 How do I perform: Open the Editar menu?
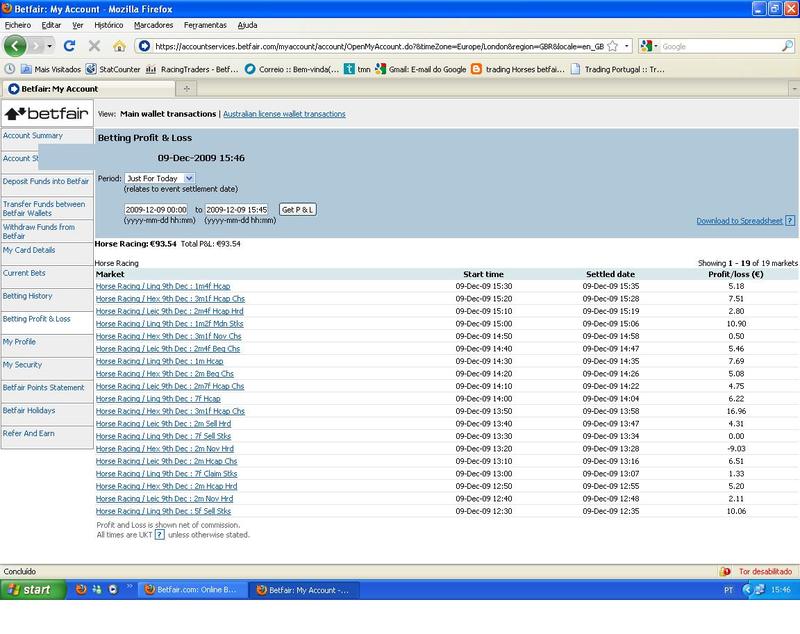pos(51,25)
